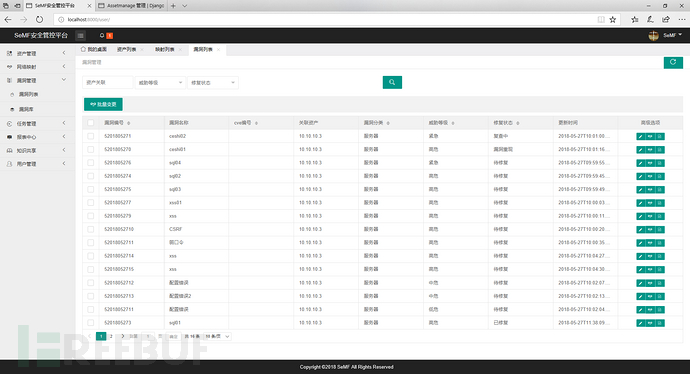Click the middle action icon for xss01

click(650, 203)
